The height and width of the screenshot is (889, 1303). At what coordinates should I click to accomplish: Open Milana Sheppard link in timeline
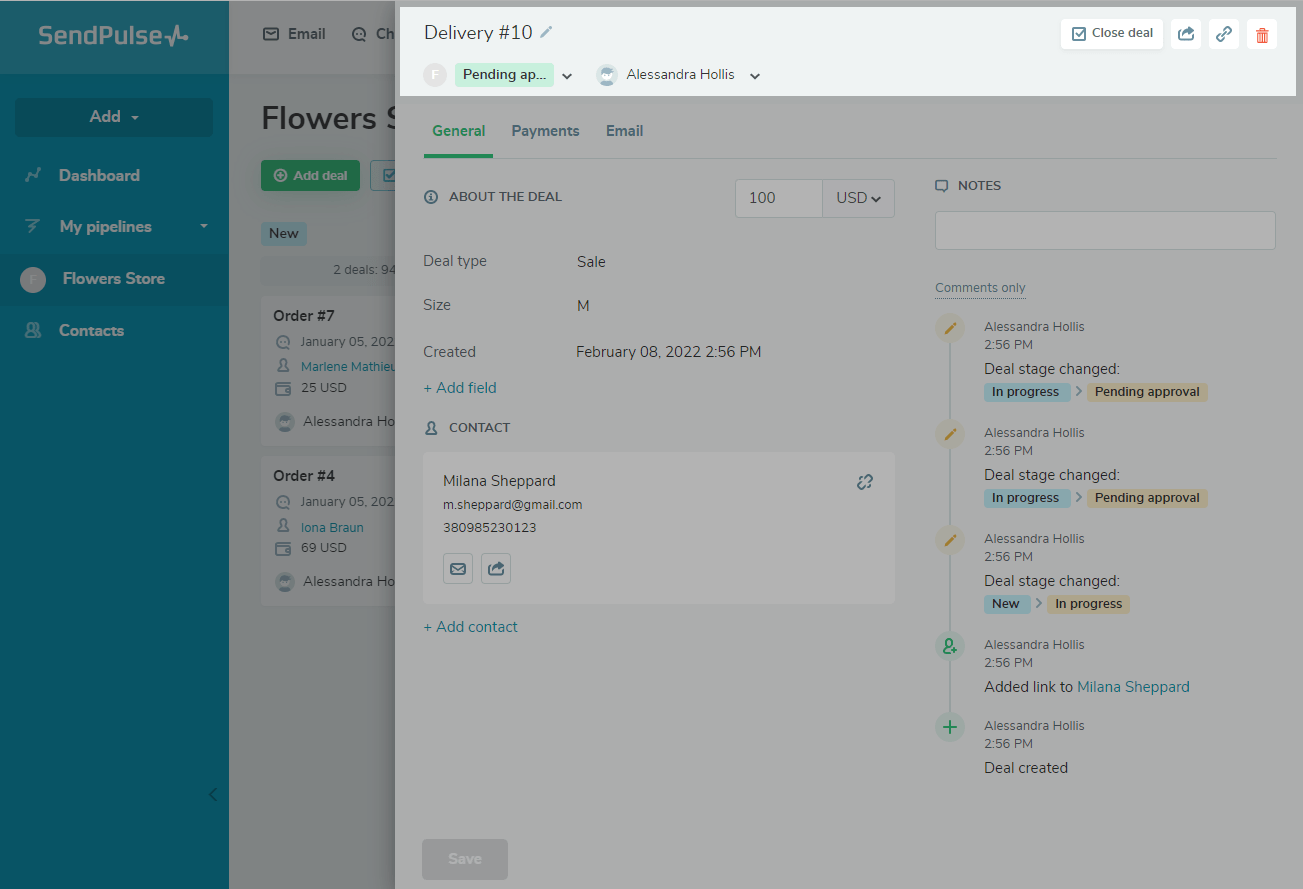click(1133, 687)
